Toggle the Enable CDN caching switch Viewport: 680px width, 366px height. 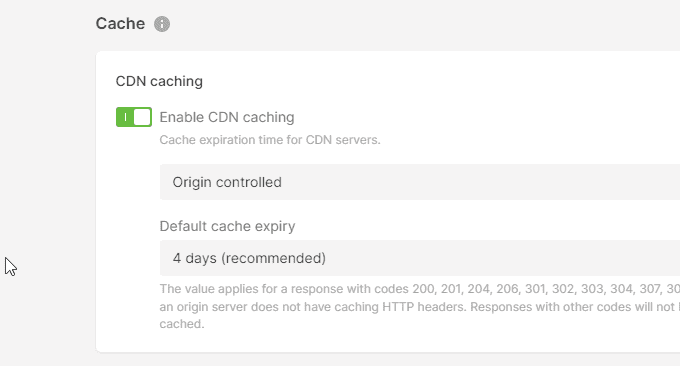[134, 117]
